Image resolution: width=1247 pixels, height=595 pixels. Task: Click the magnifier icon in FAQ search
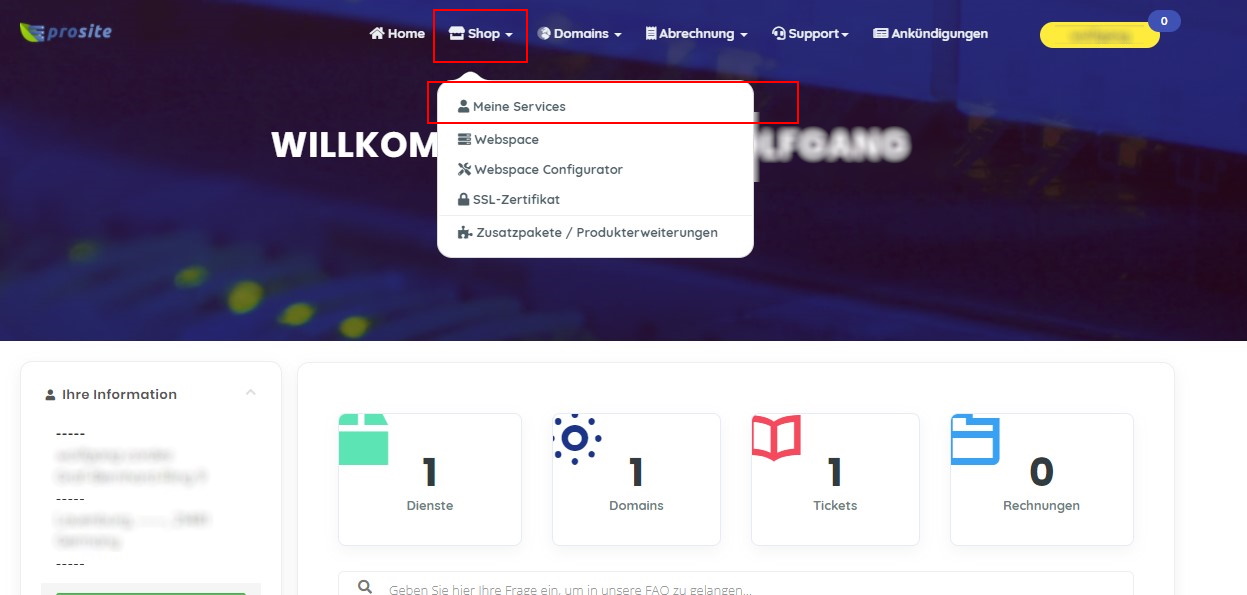pyautogui.click(x=365, y=588)
